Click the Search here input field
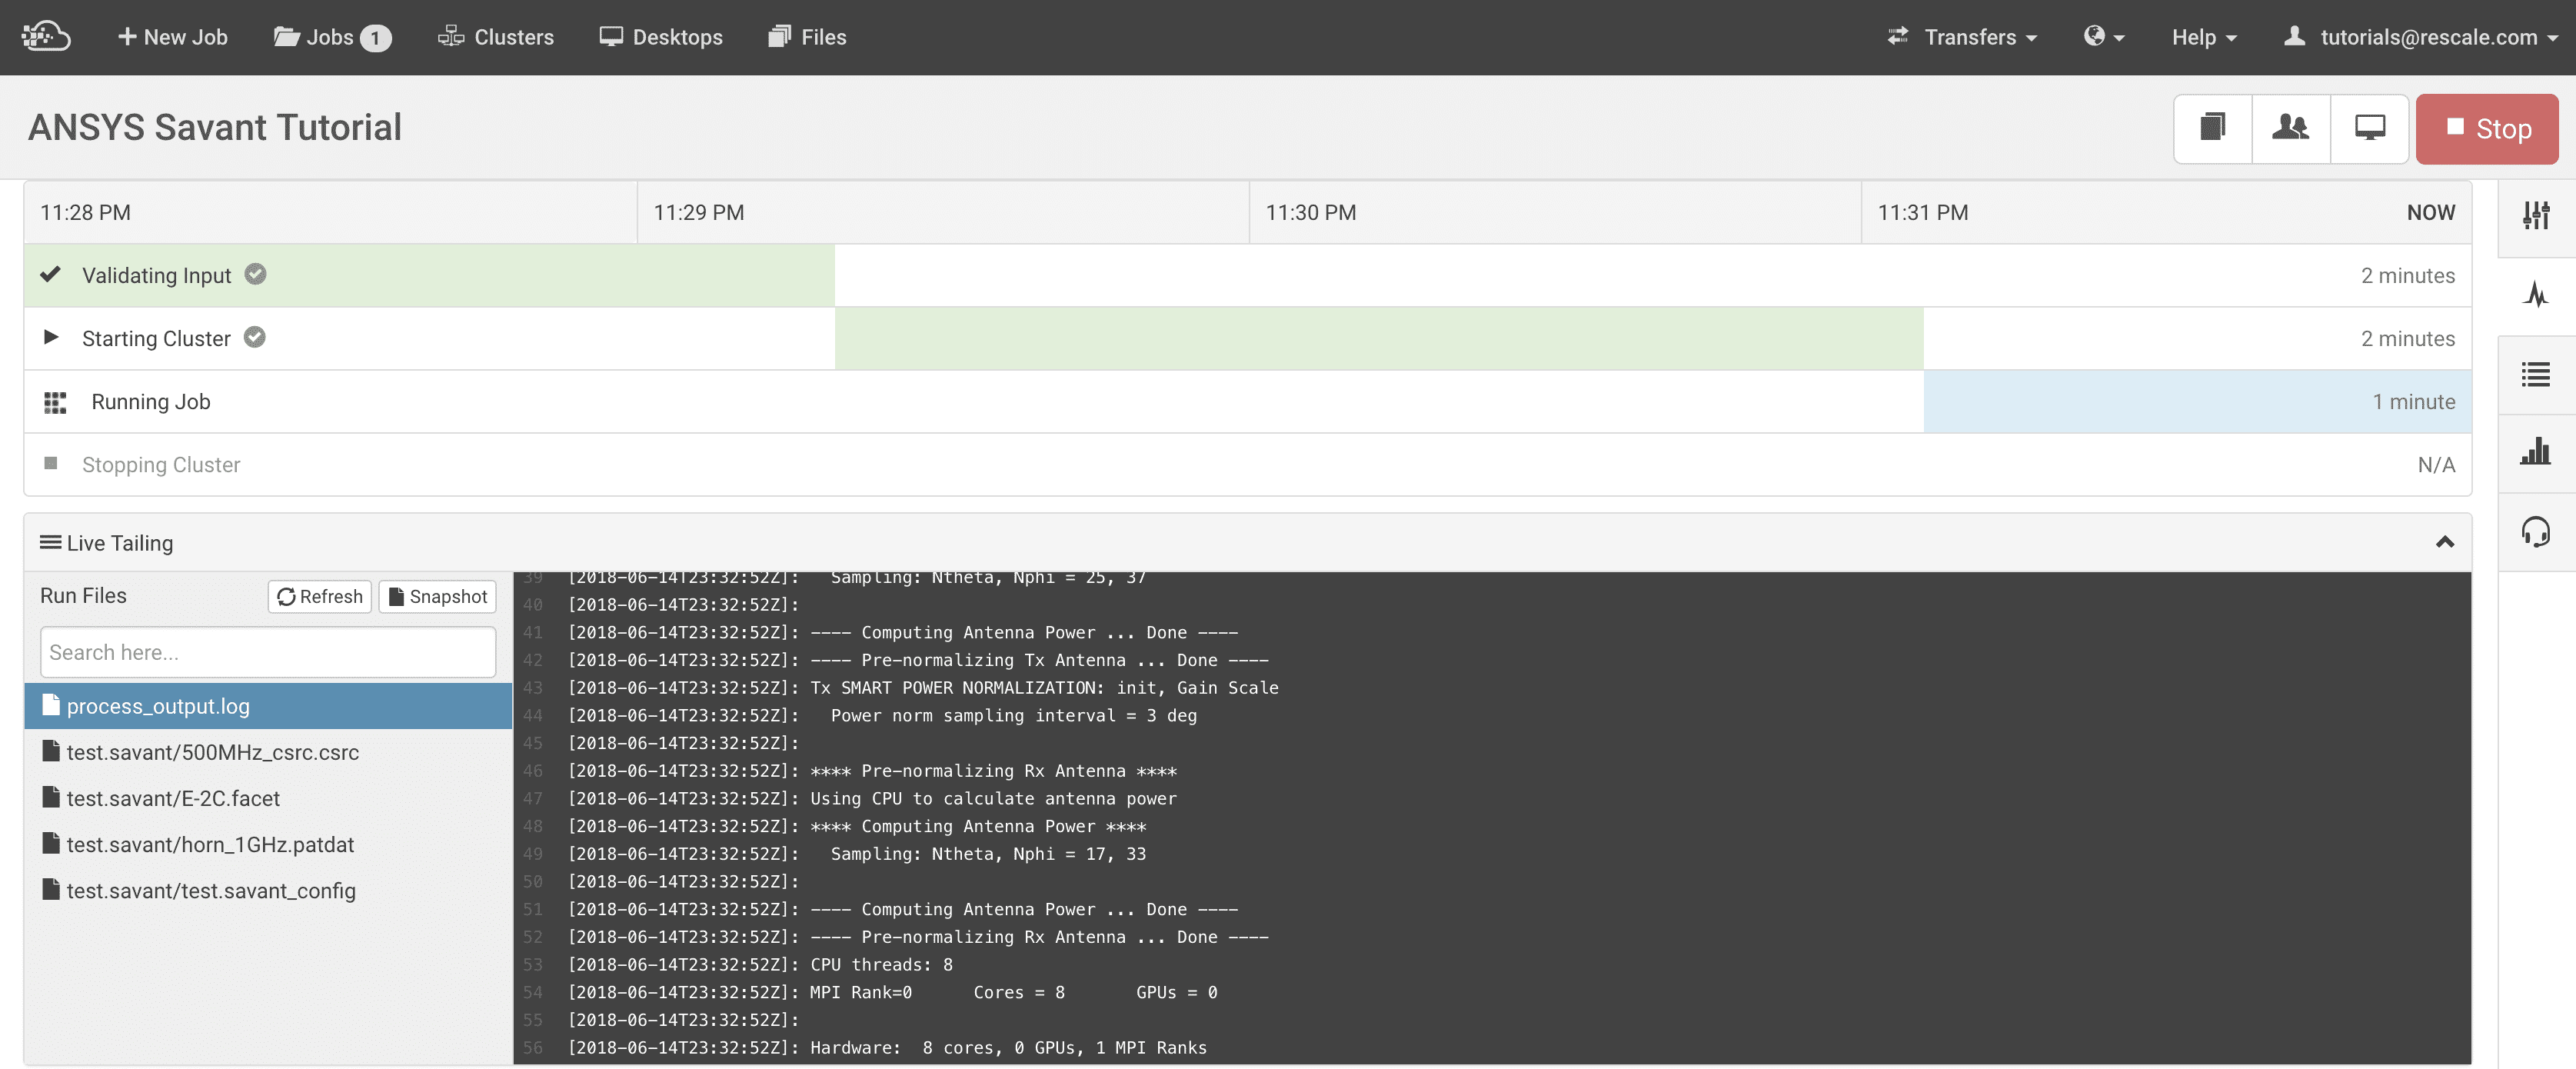 (x=268, y=652)
